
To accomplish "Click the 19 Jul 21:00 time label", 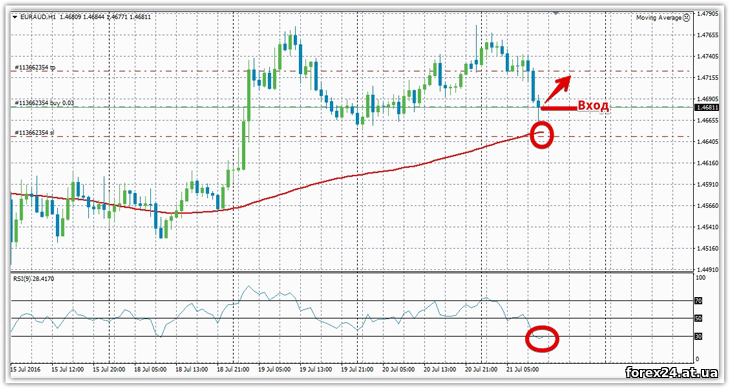I will point(358,369).
